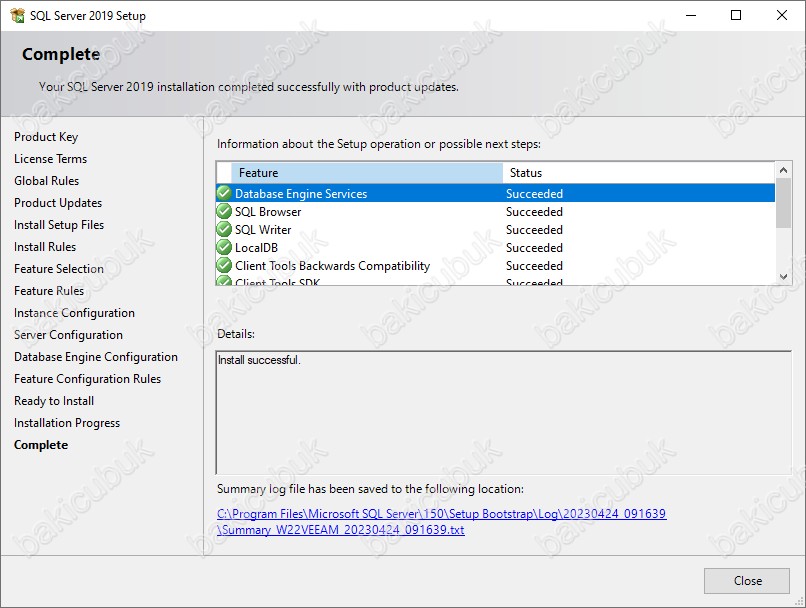
Task: Click the green check icon beside SQL Browser
Action: [224, 211]
